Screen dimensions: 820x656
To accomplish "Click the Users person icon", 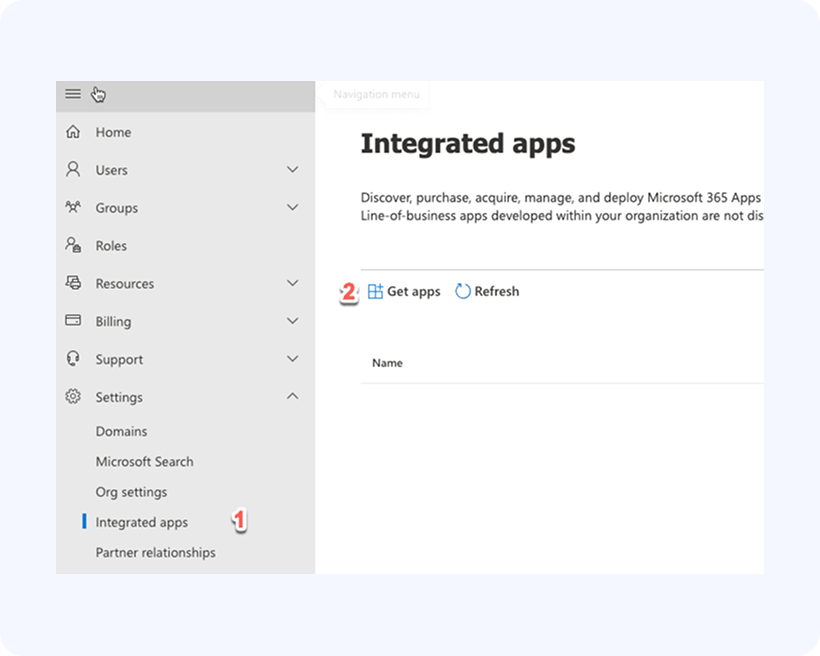I will click(73, 170).
